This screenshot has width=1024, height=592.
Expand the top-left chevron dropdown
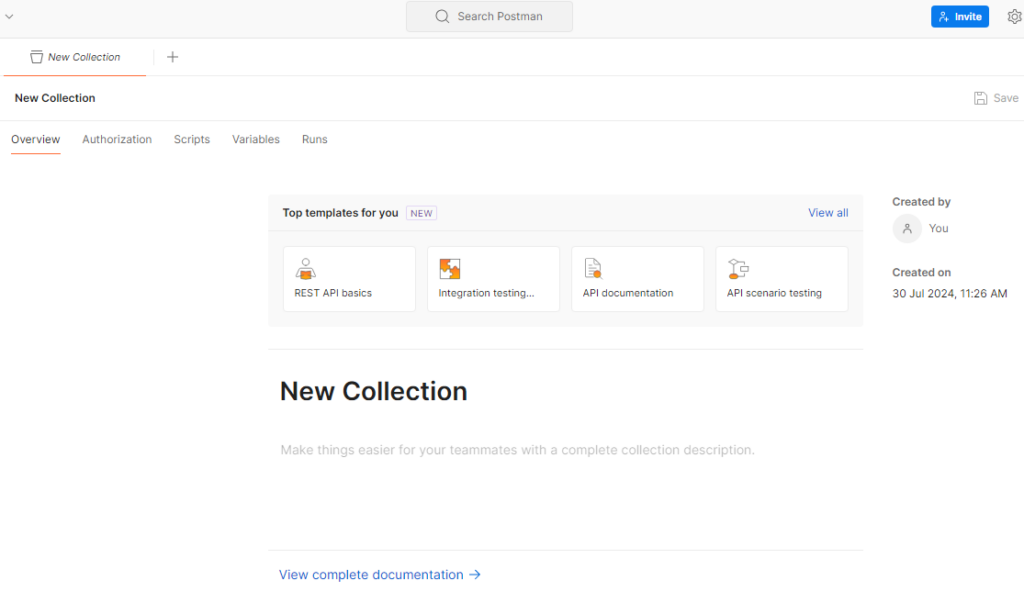9,16
